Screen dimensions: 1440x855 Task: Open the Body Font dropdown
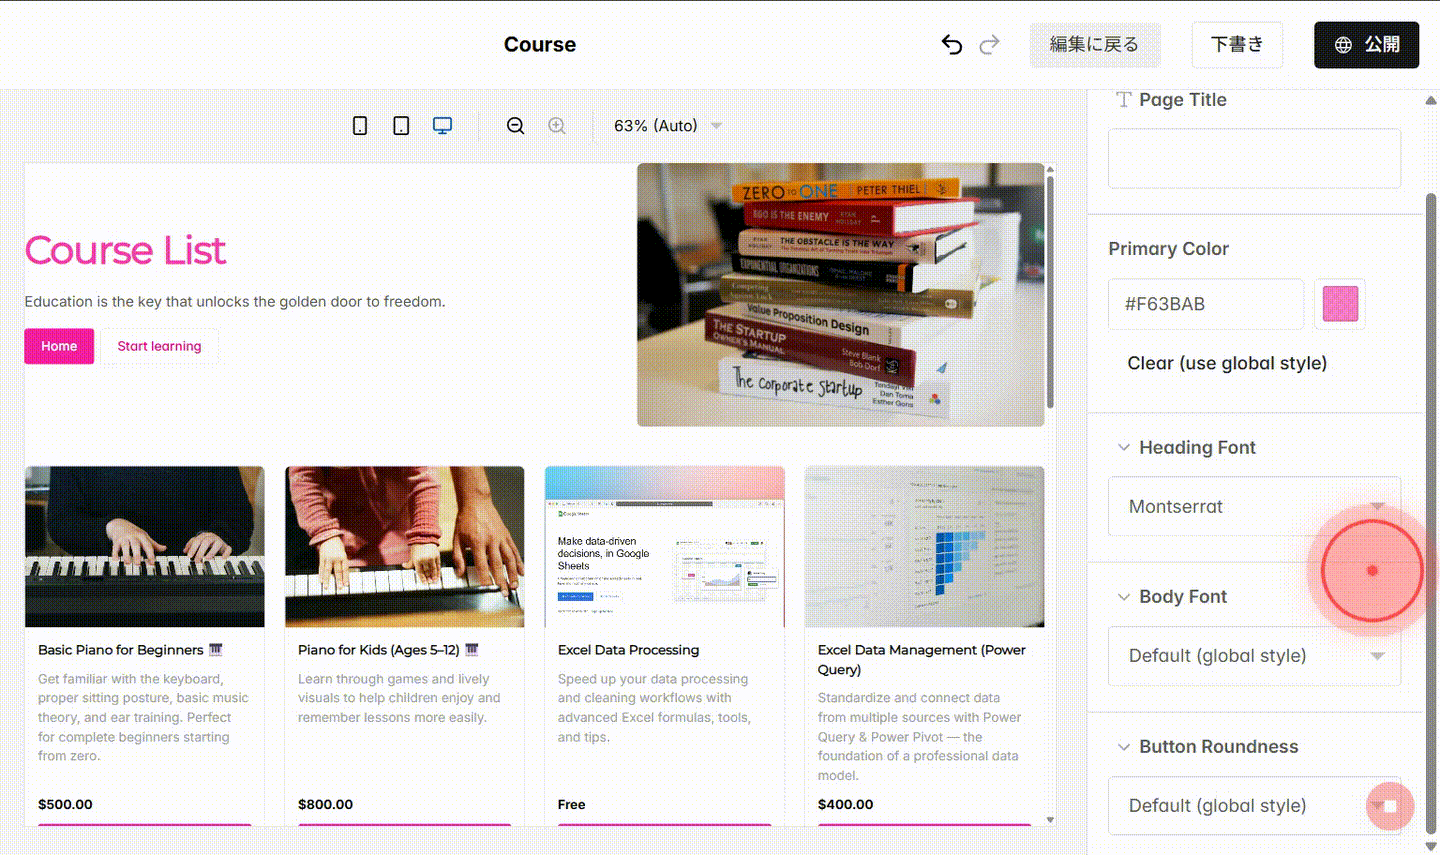[x=1254, y=656]
